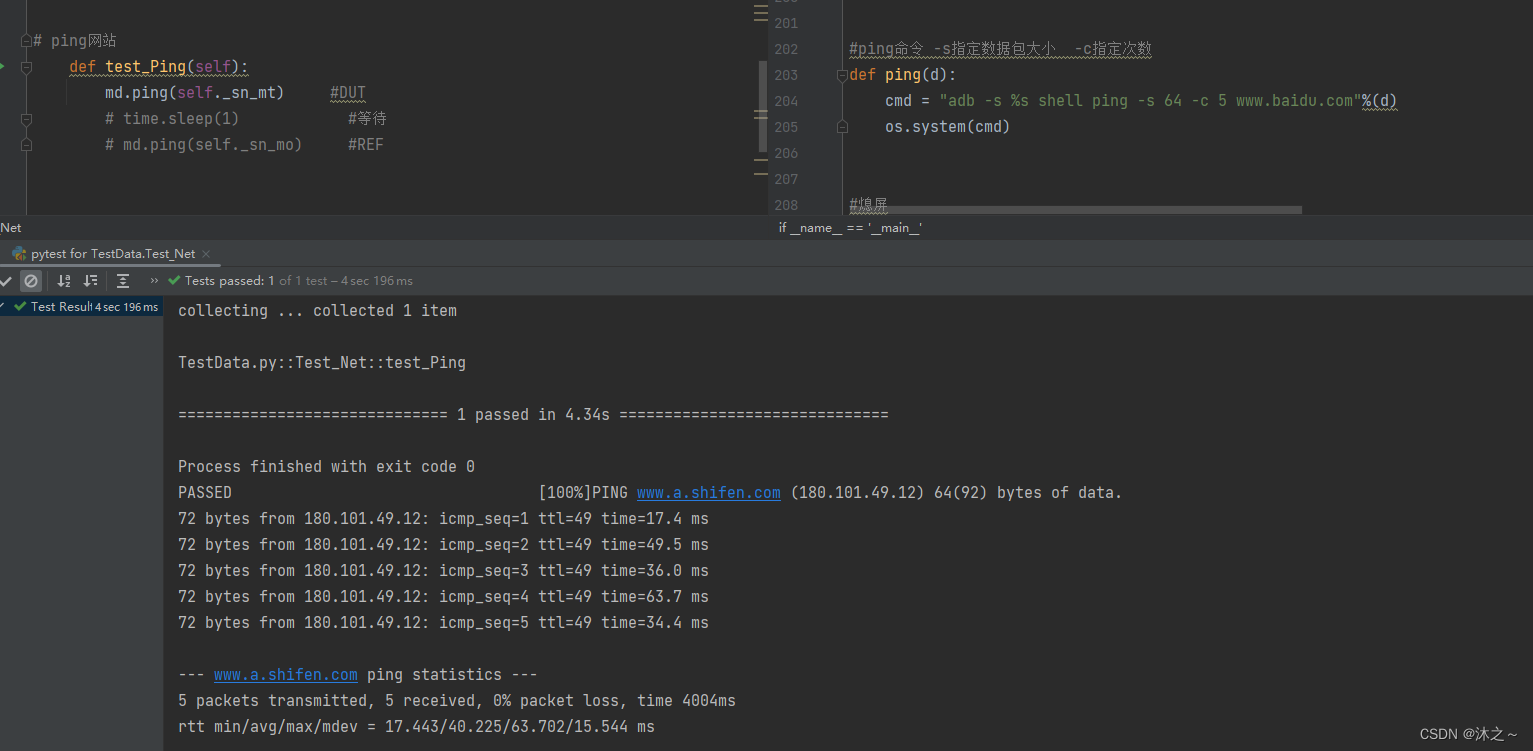The image size is (1533, 751).
Task: Open the overflow toolbar actions chevron
Action: pos(154,280)
